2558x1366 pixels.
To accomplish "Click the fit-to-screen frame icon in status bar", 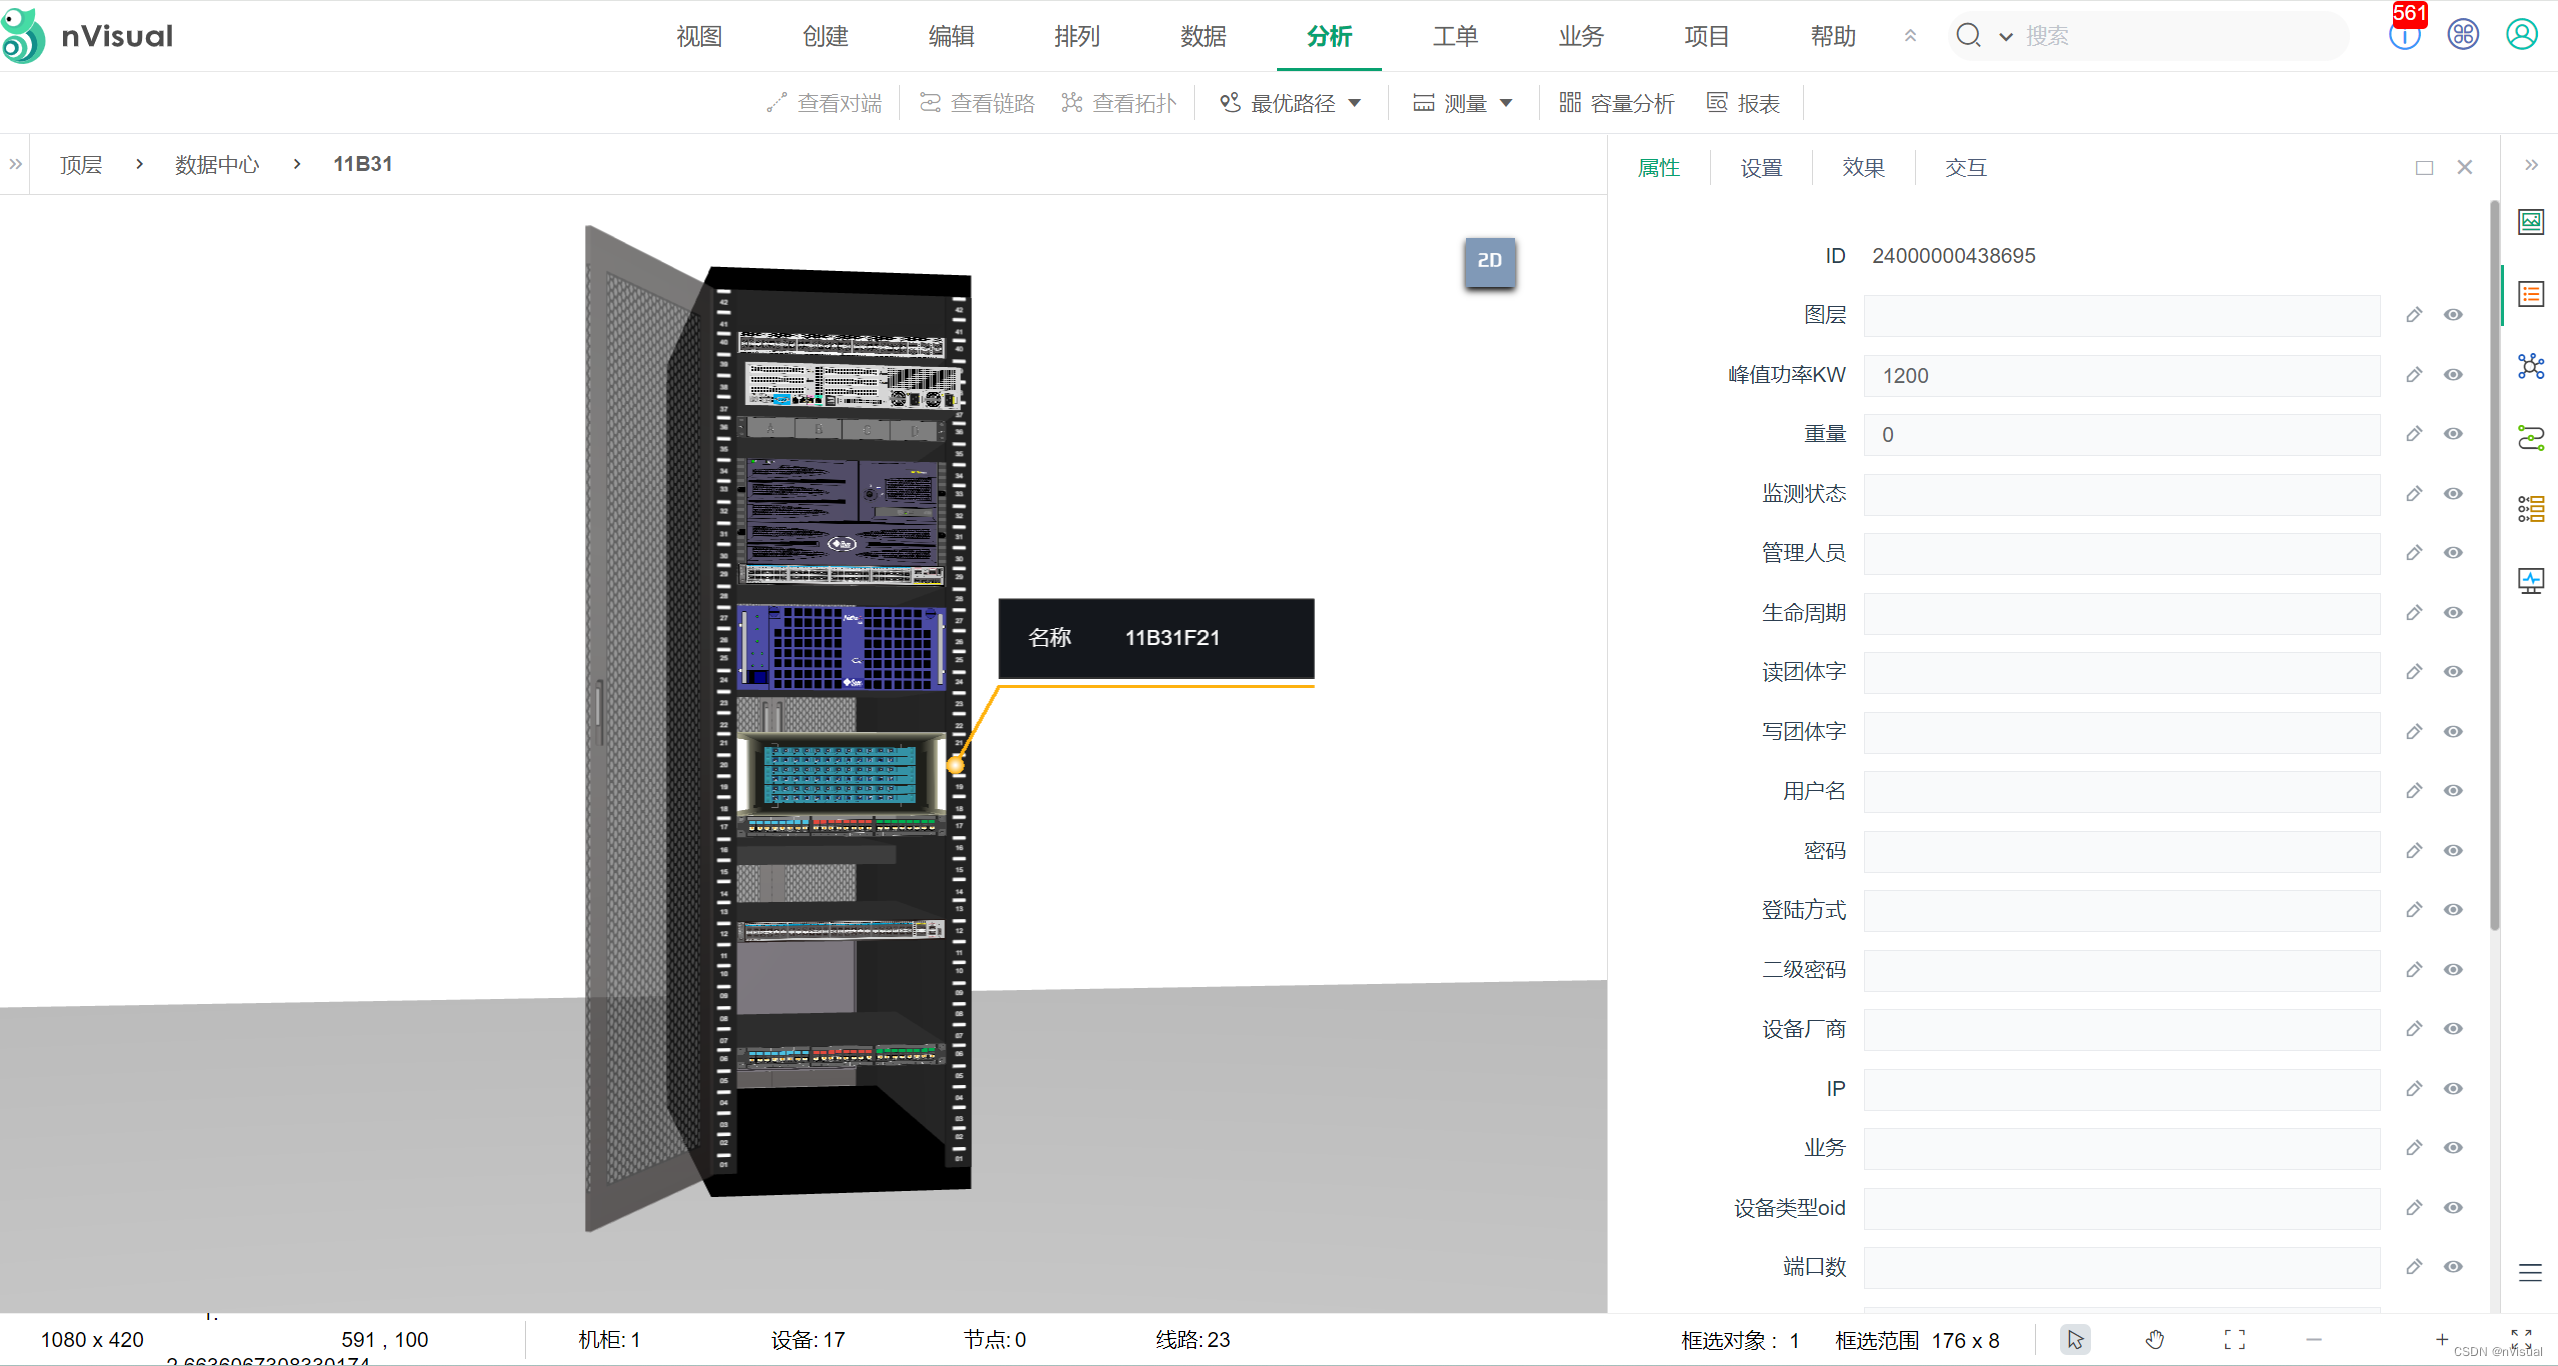I will pos(2234,1339).
